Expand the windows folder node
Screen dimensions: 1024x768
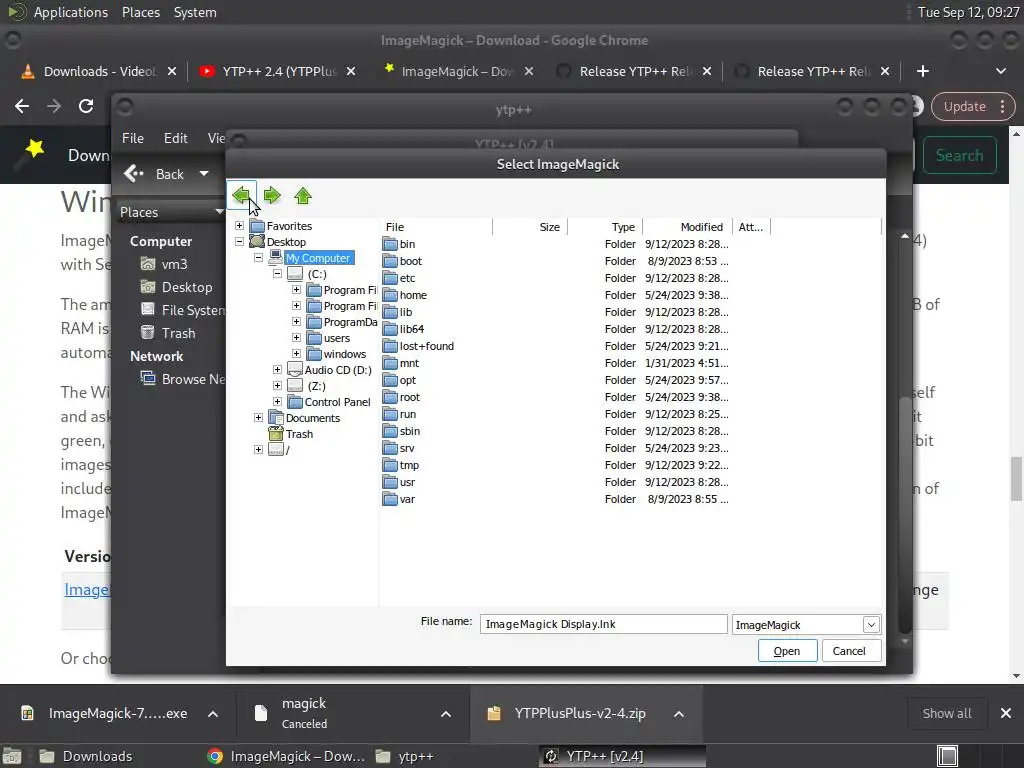point(296,354)
